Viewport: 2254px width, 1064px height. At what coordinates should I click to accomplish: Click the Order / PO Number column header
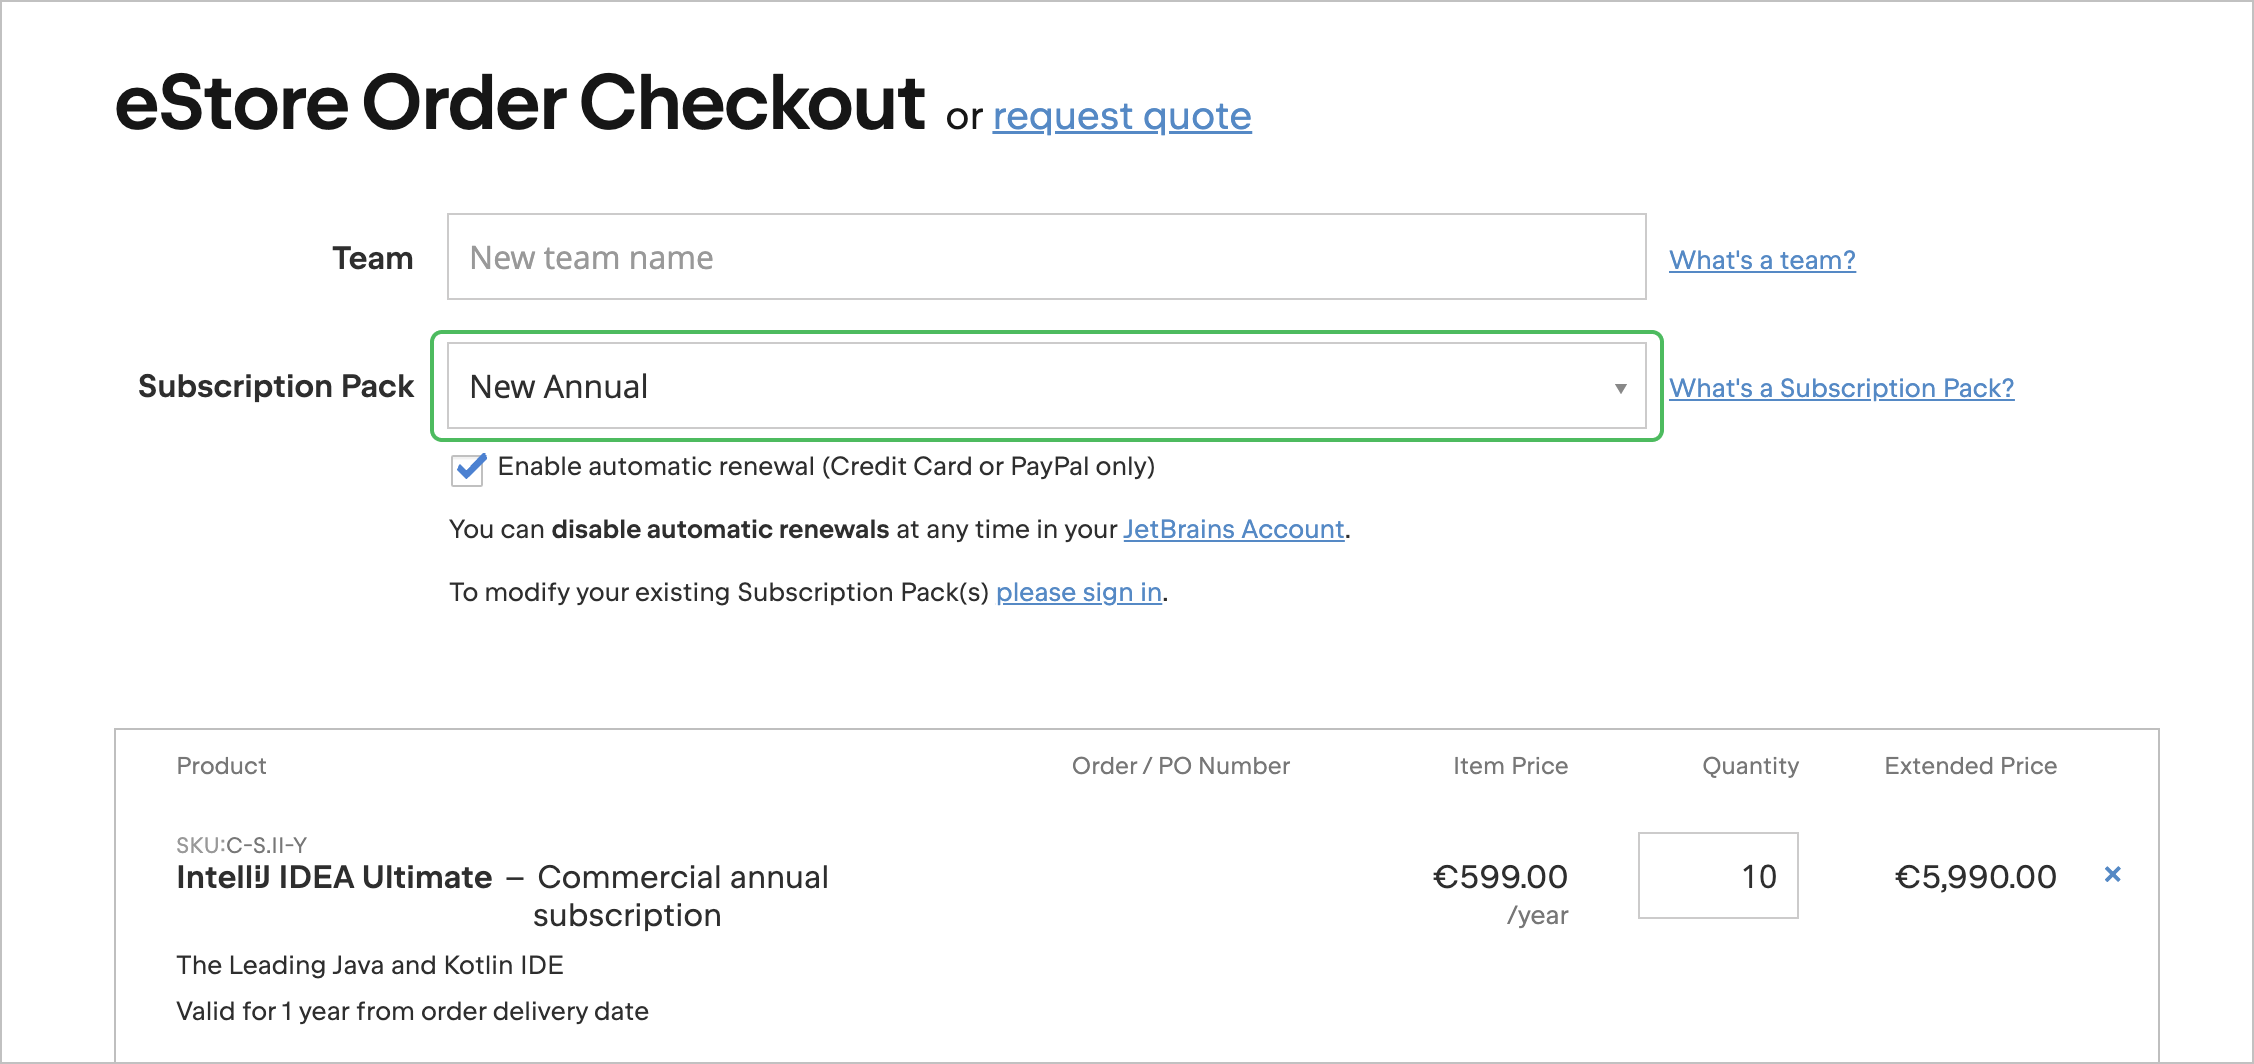pyautogui.click(x=1180, y=766)
